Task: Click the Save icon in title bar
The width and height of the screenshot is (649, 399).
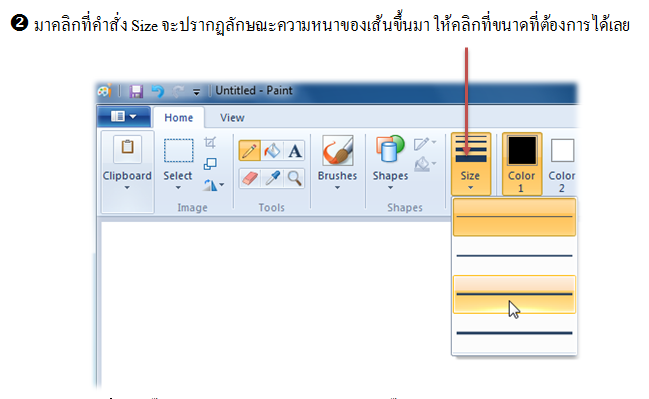Action: tap(136, 91)
